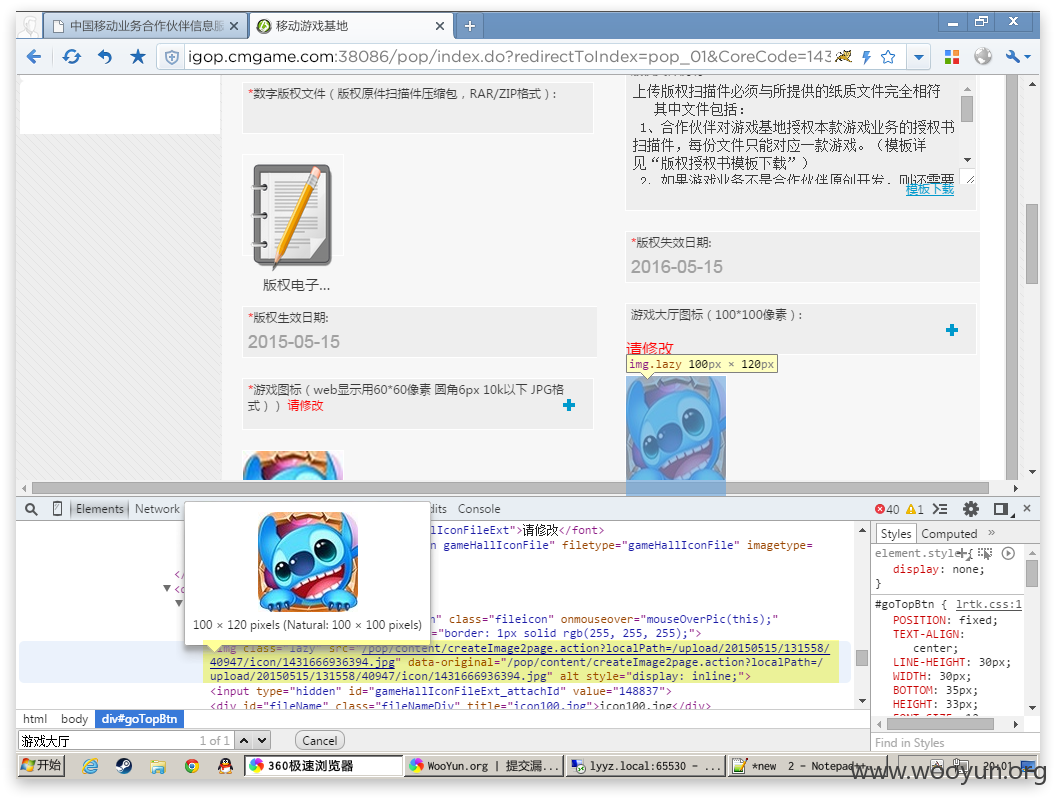Open the file explorer taskbar icon
This screenshot has height=800, width=1056.
[x=158, y=766]
